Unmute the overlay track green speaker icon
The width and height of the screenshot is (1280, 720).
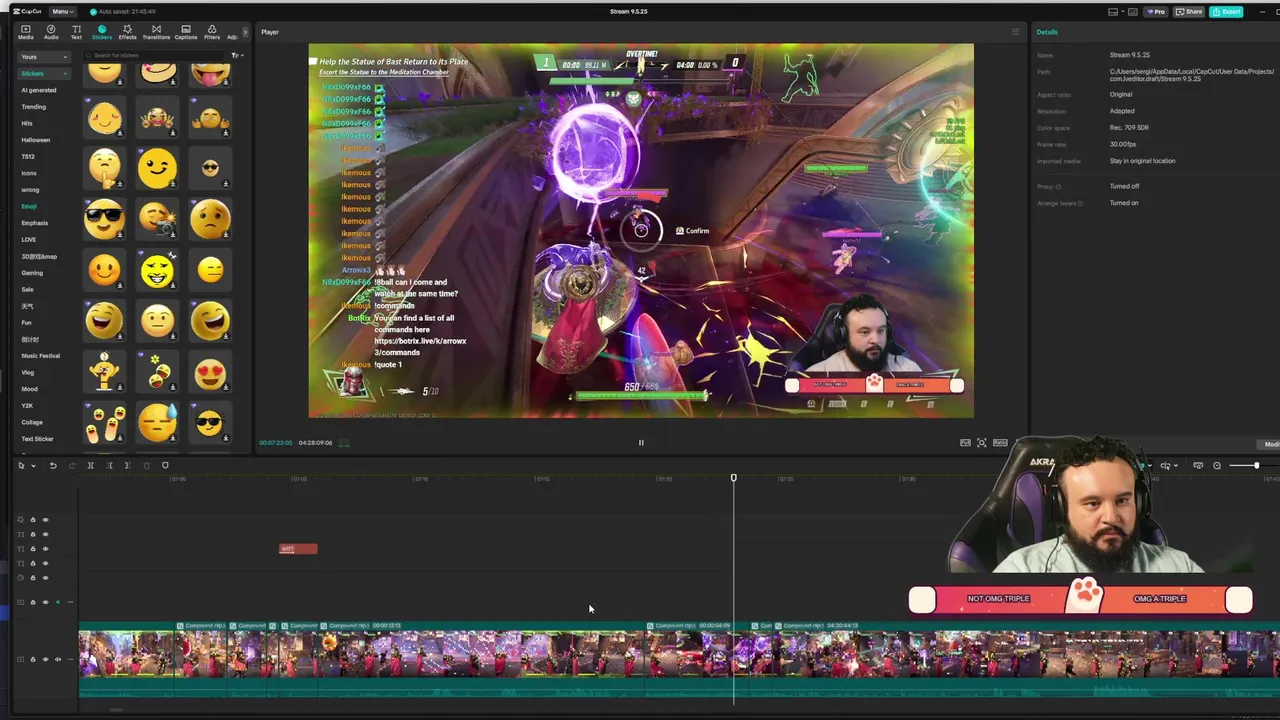(57, 602)
